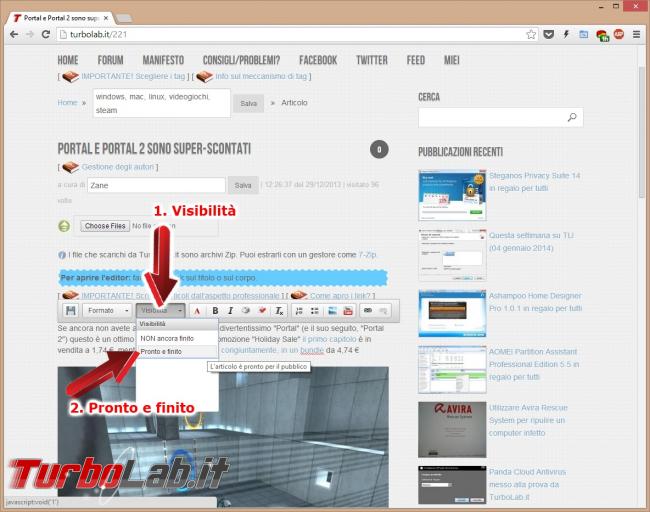Click the Avira Rescue System thumbnail
This screenshot has height=512, width=650.
click(x=452, y=429)
